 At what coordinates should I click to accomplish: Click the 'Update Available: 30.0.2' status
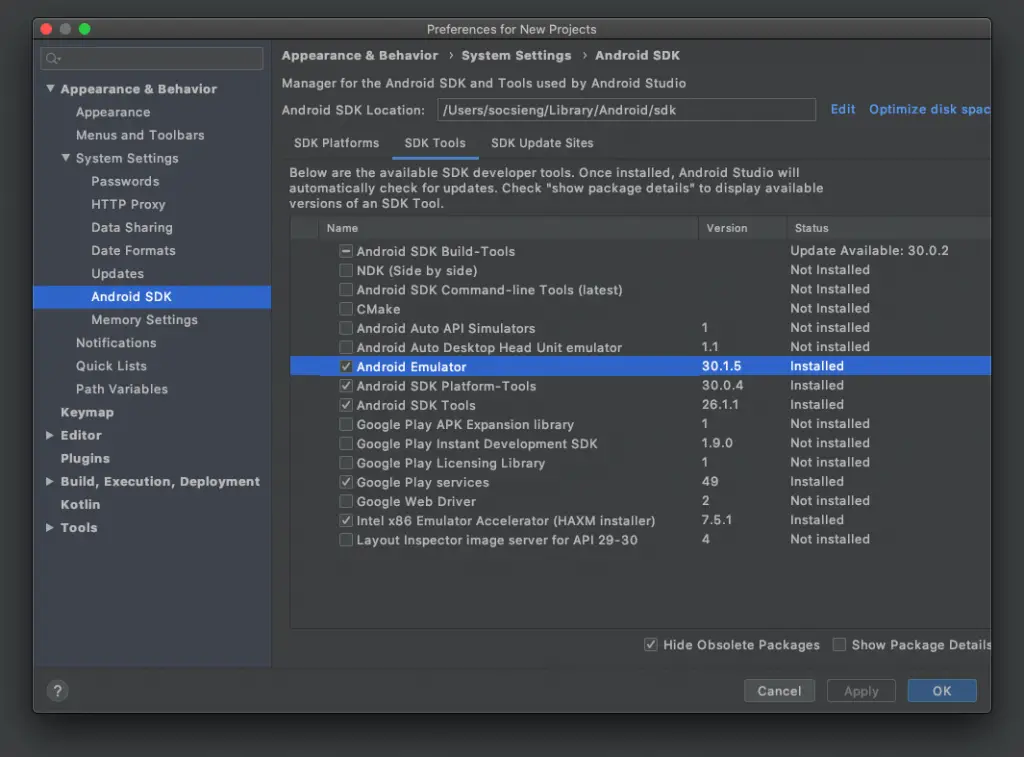tap(869, 251)
